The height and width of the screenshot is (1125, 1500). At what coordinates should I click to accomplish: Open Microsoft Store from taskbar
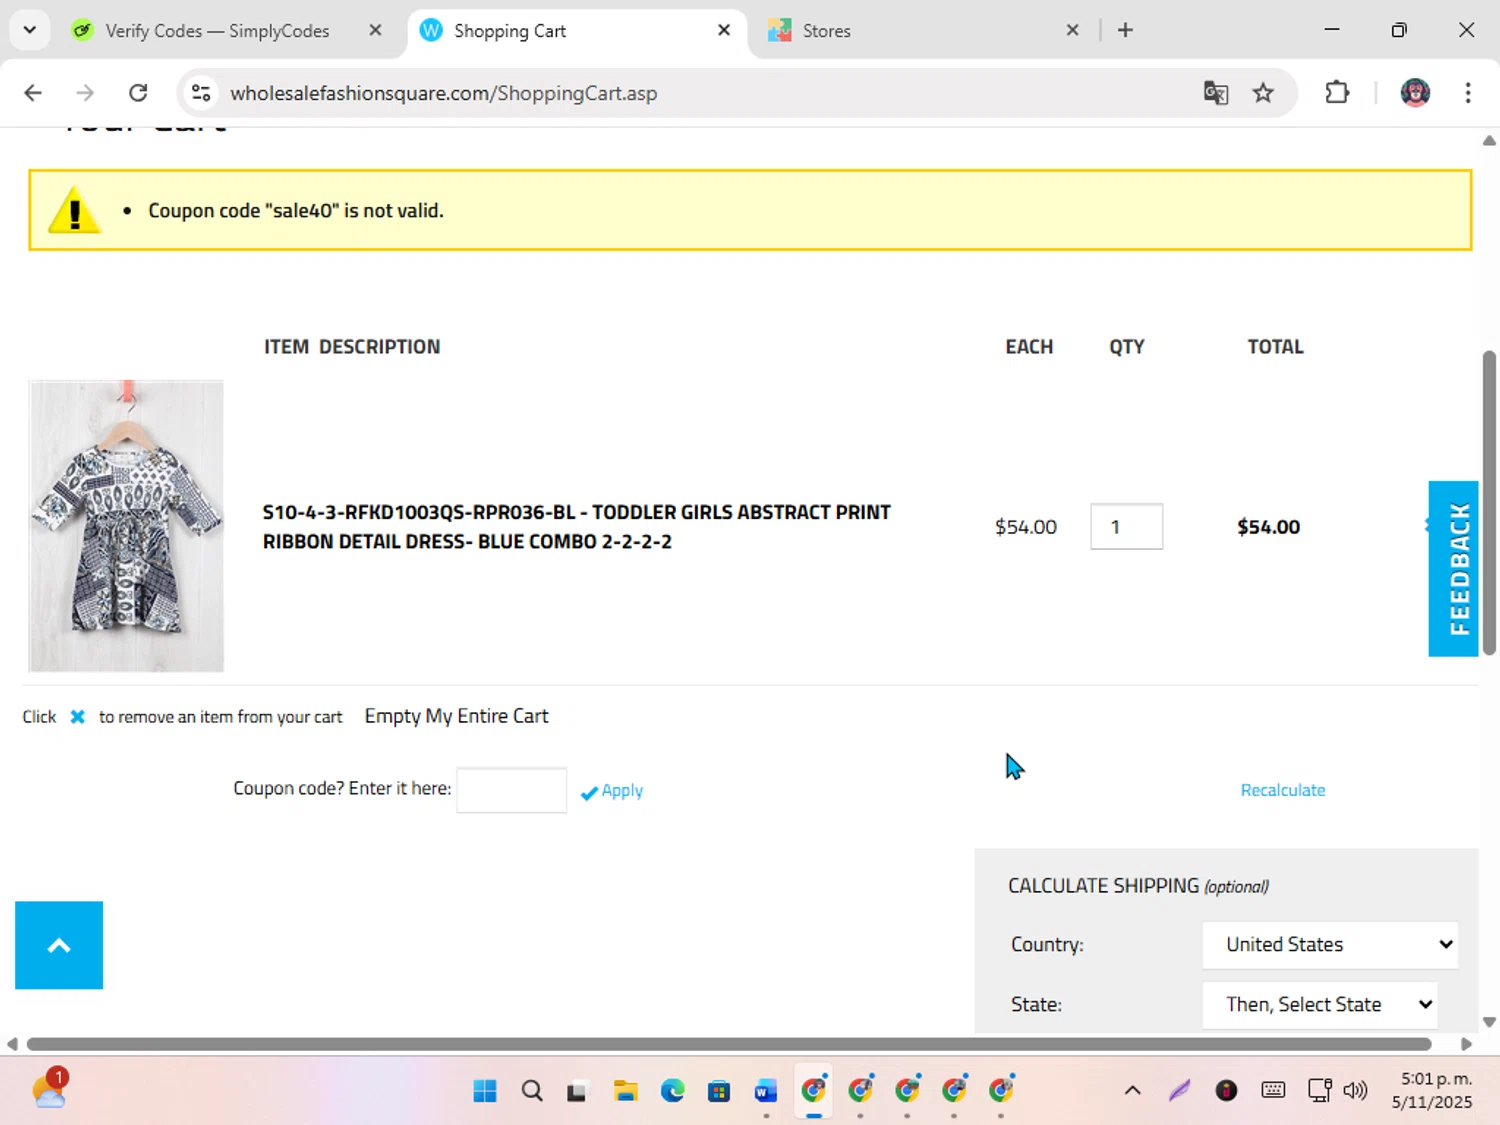(719, 1090)
